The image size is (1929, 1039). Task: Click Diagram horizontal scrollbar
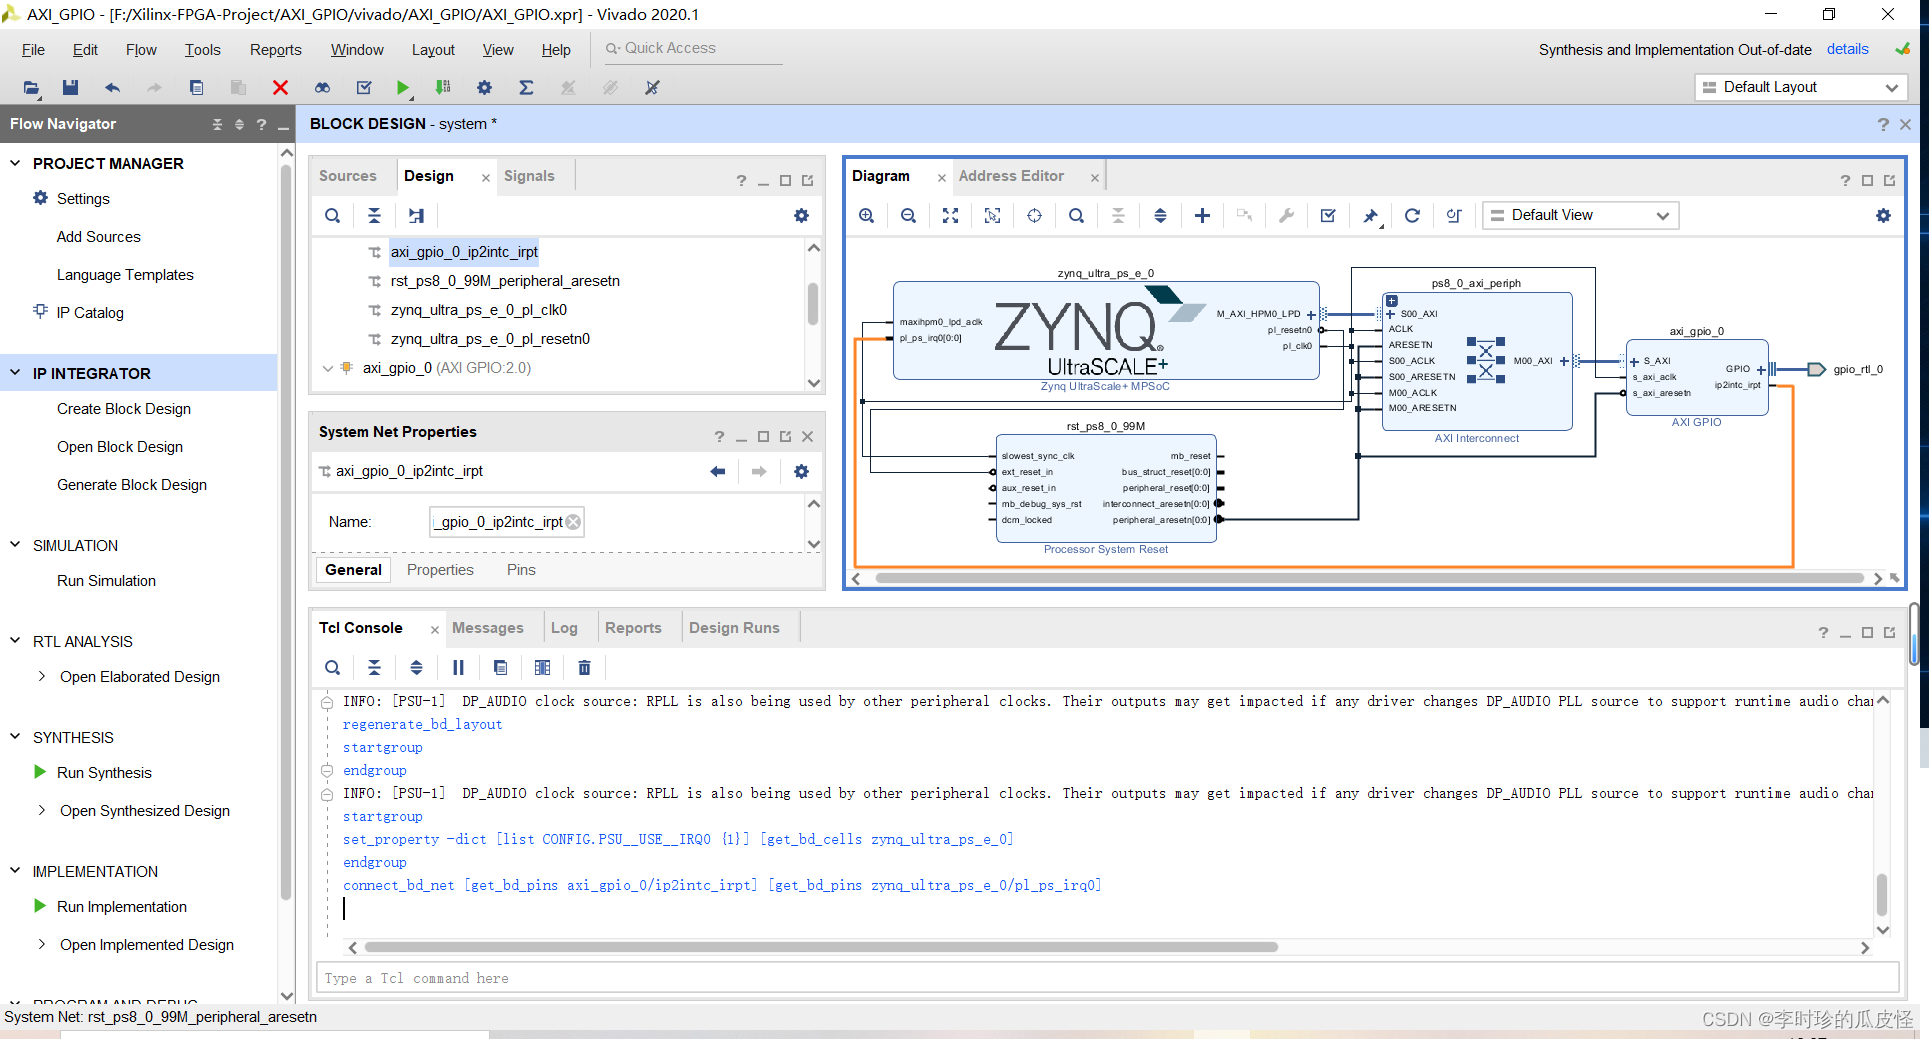point(1369,578)
